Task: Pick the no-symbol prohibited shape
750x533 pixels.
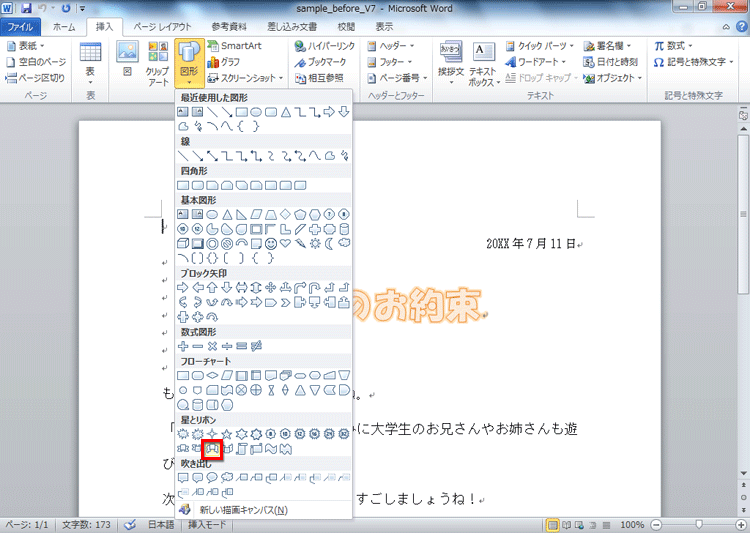Action: [227, 244]
